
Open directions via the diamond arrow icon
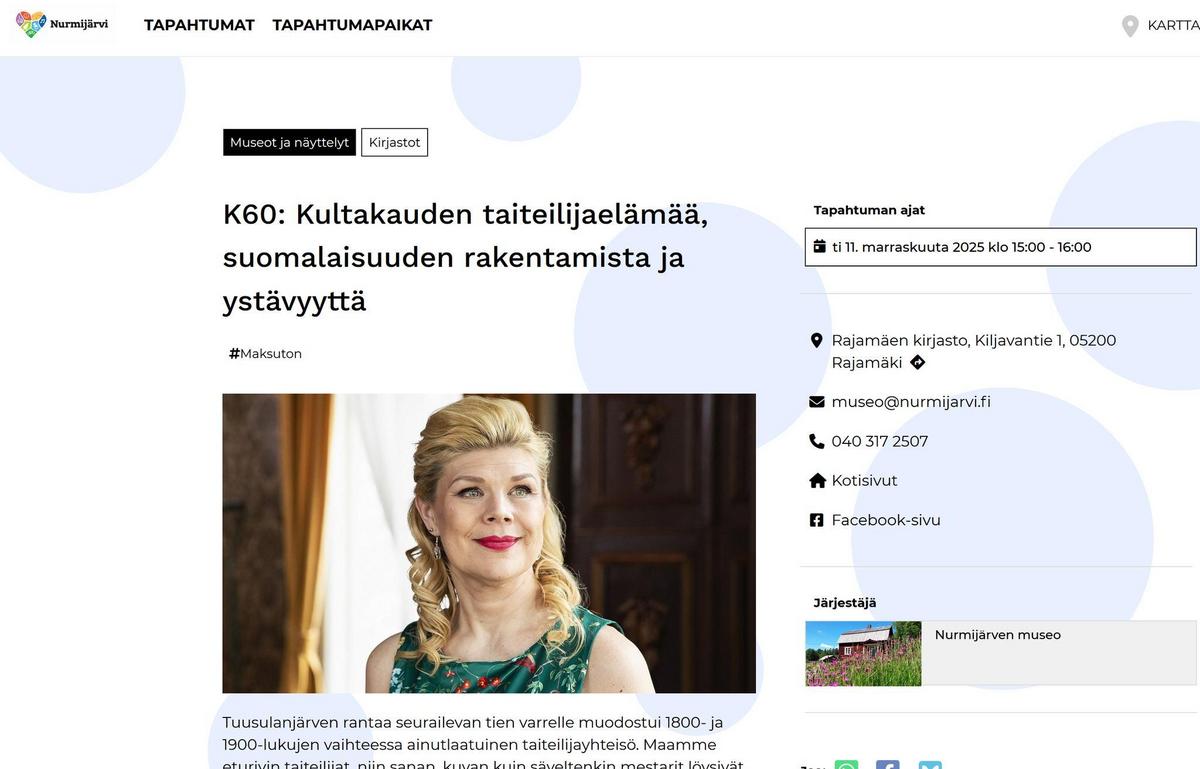coord(917,362)
